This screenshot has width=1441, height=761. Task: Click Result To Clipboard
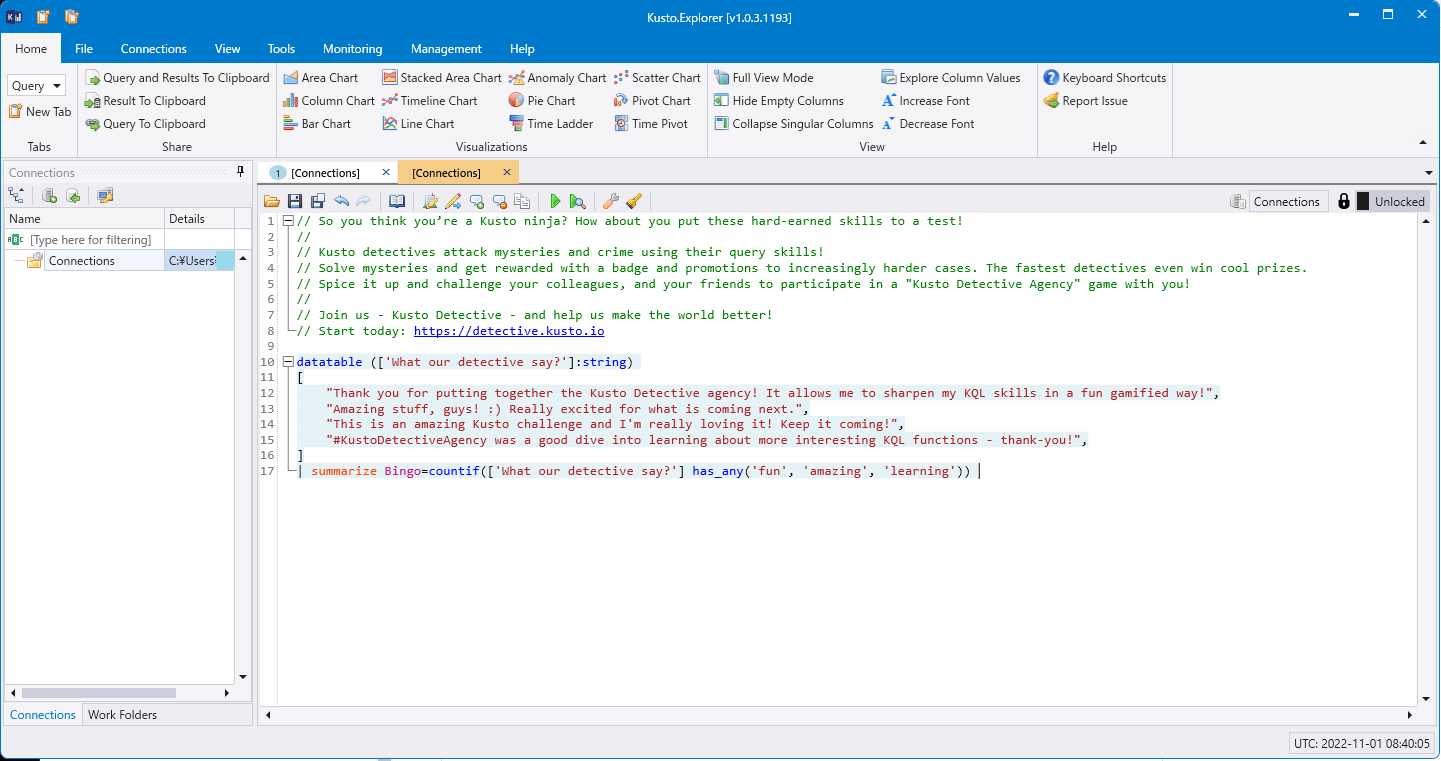click(146, 100)
